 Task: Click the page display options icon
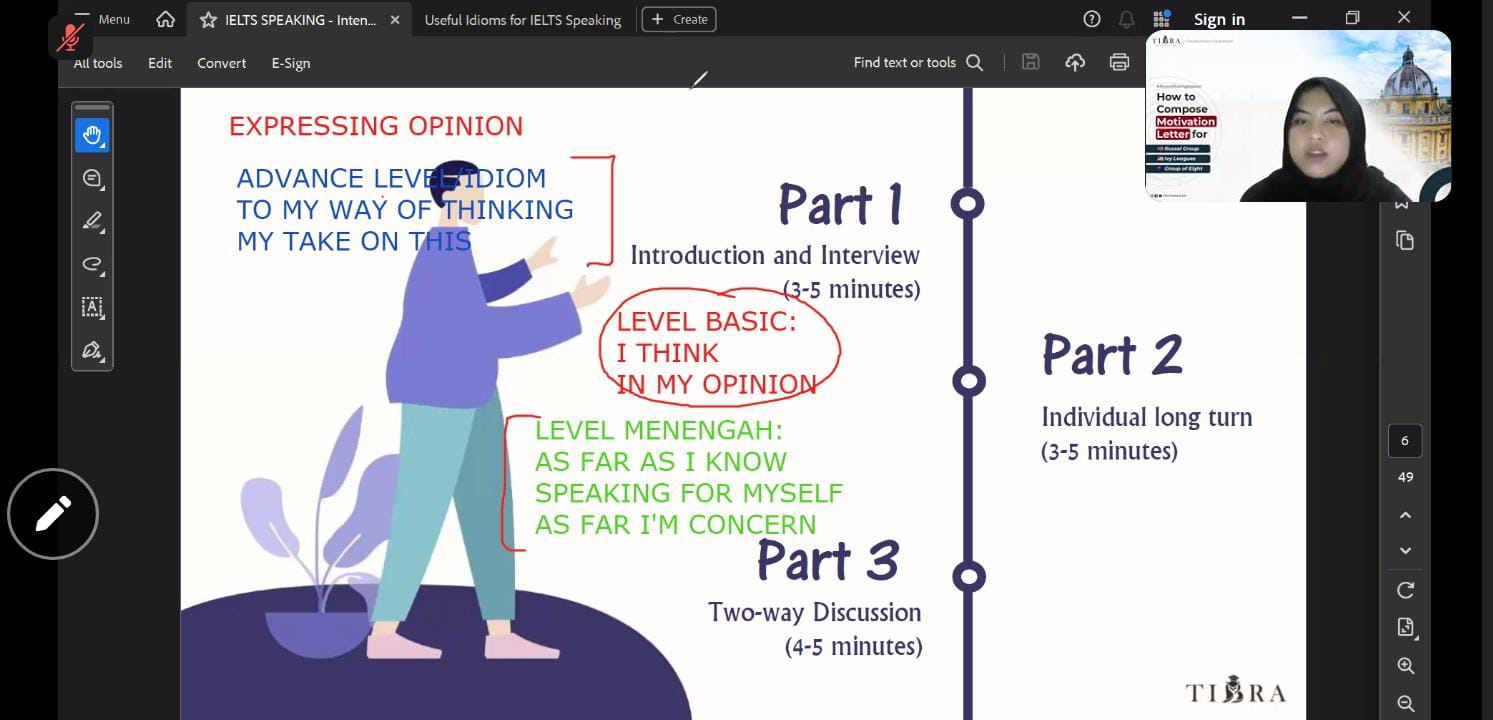click(x=1405, y=628)
